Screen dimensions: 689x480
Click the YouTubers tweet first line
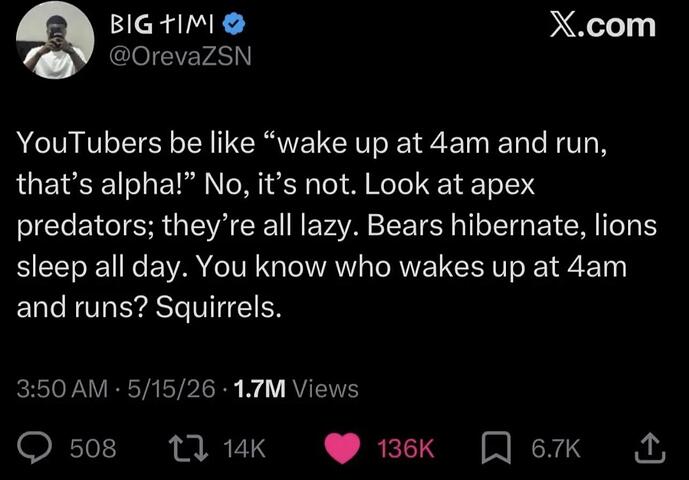click(x=312, y=144)
